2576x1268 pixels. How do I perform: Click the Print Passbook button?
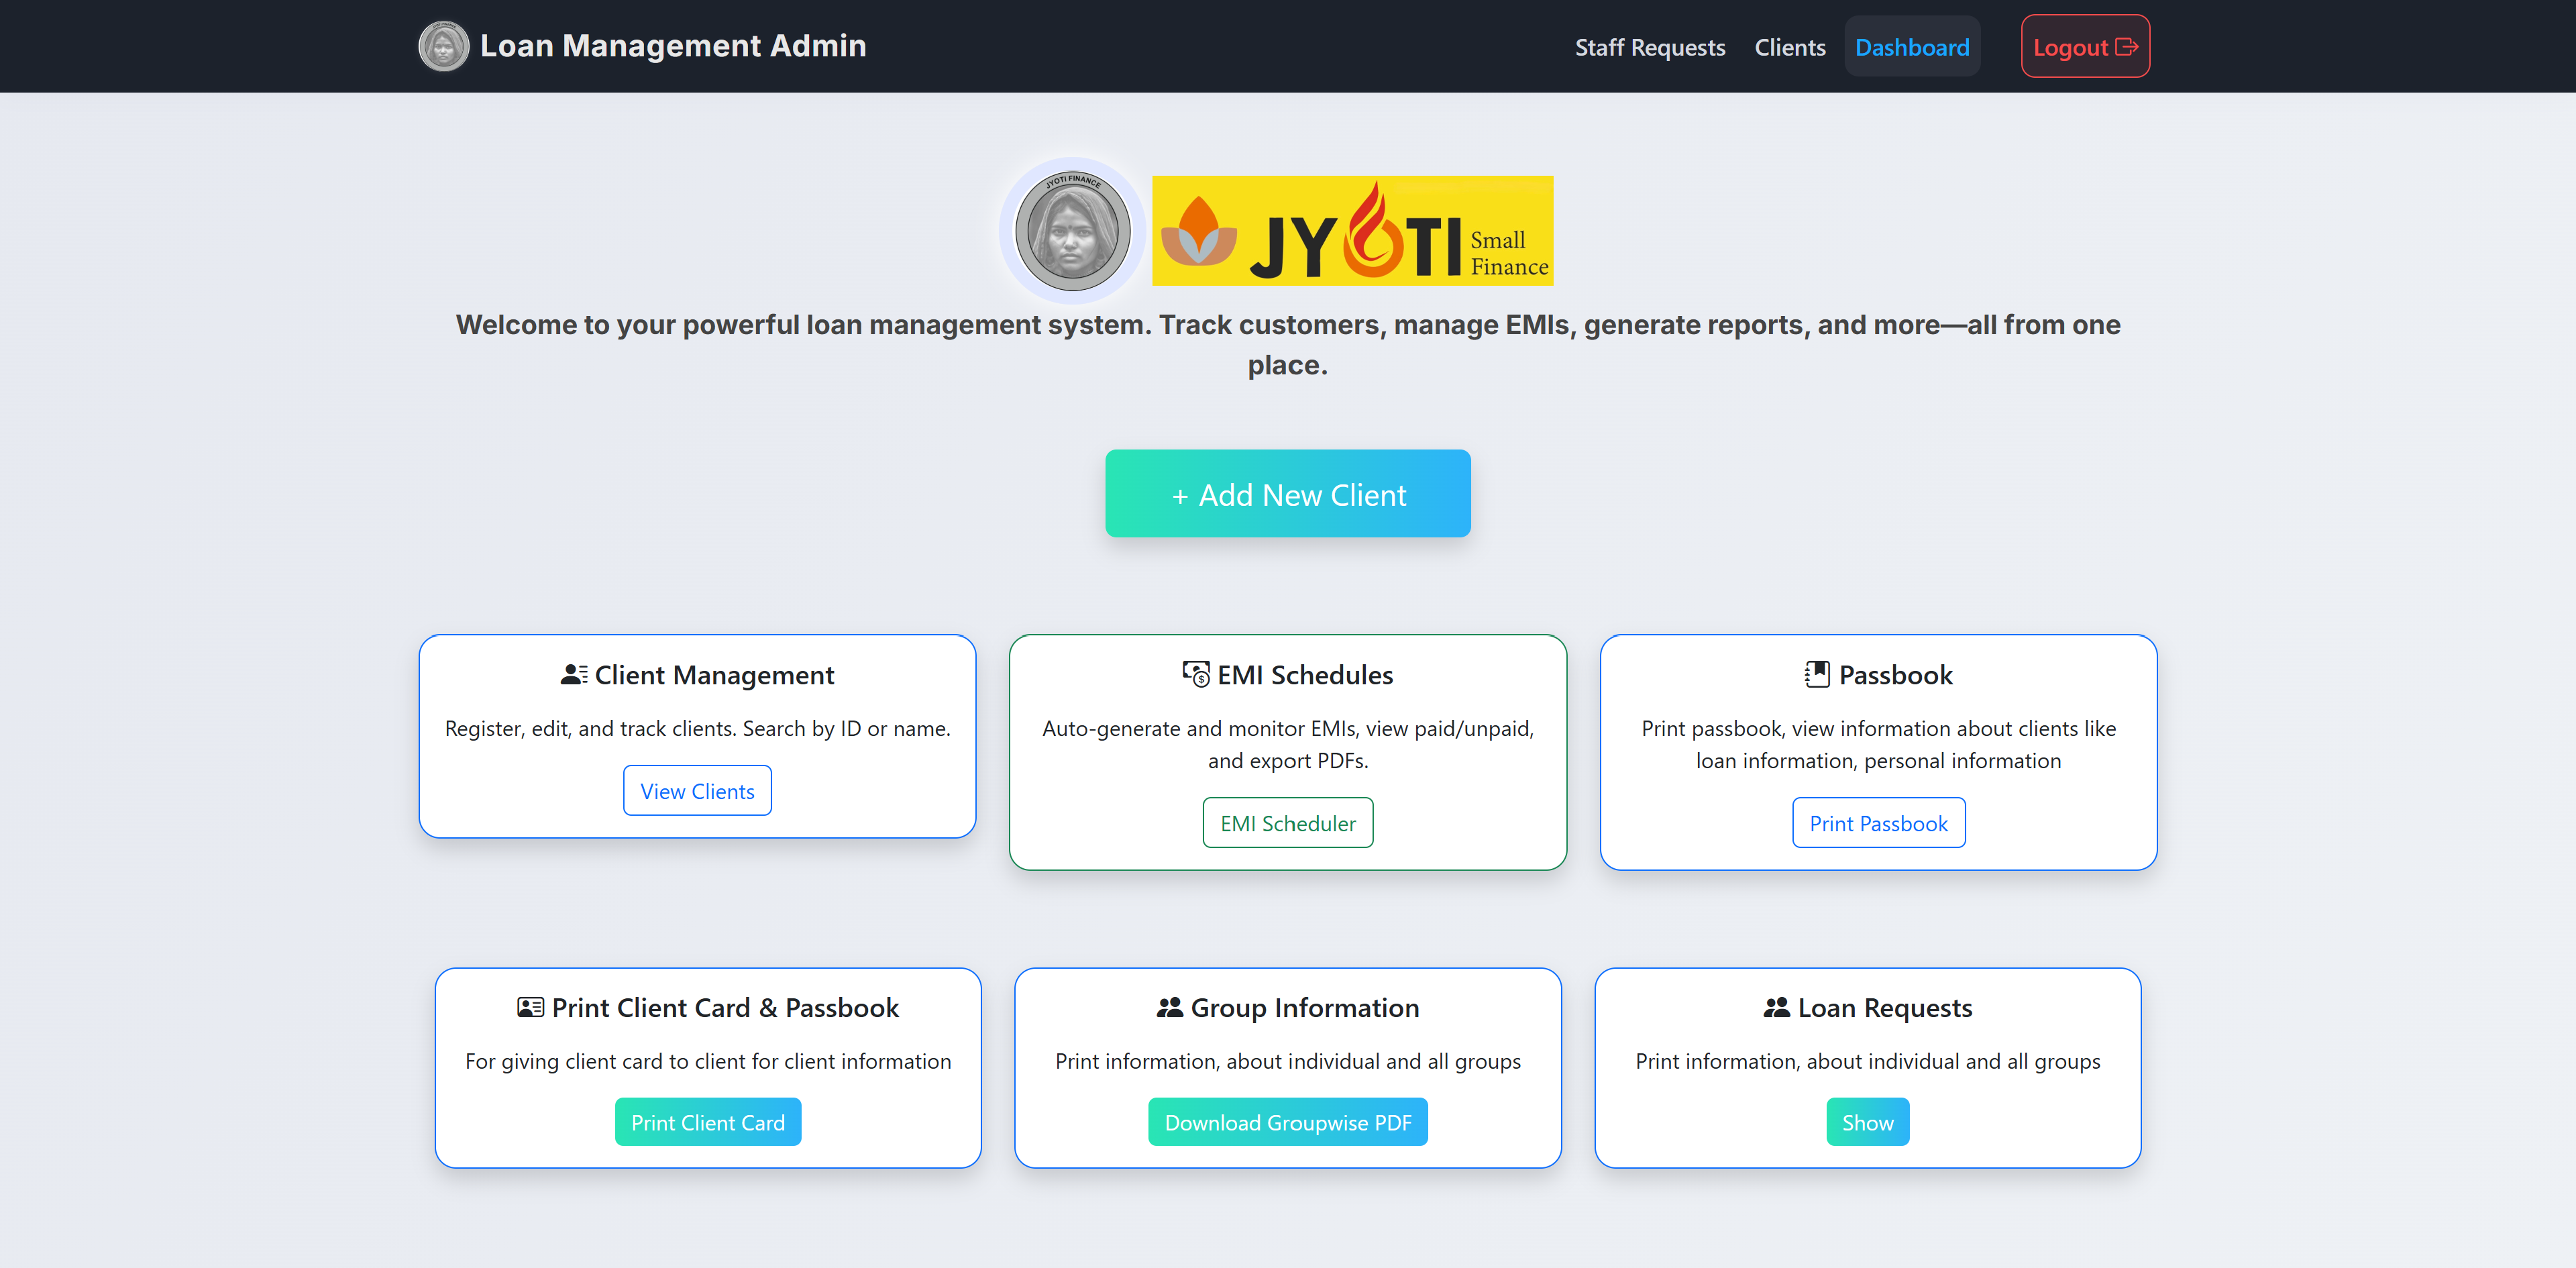pyautogui.click(x=1877, y=823)
